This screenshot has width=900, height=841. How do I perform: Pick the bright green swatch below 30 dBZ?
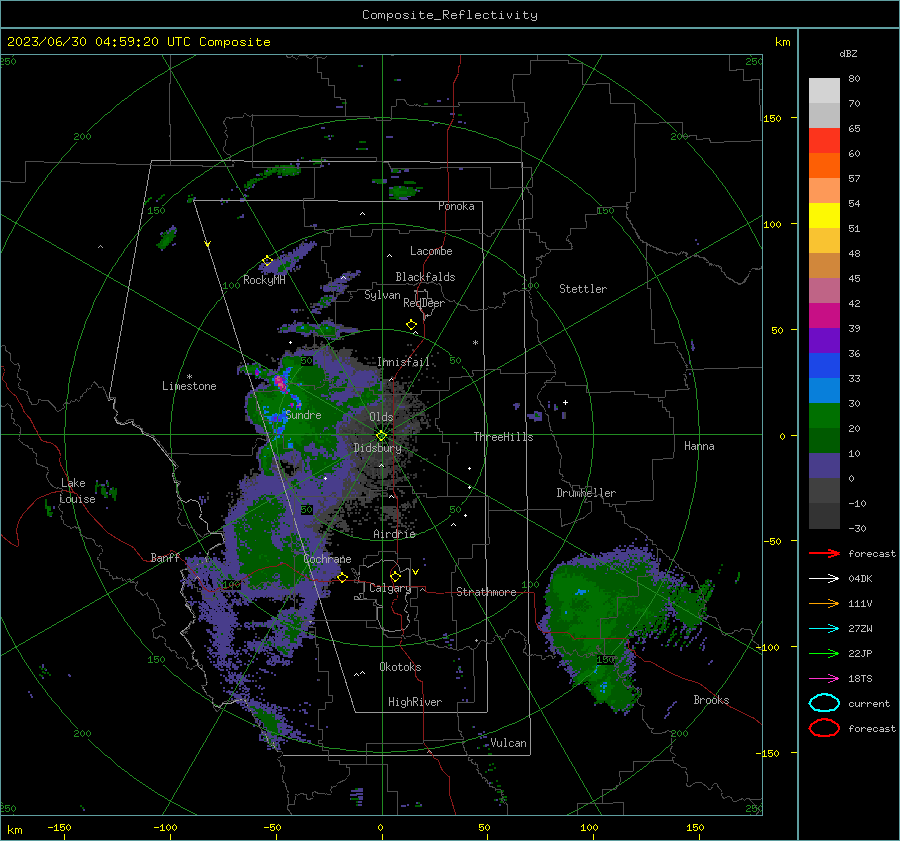click(824, 416)
